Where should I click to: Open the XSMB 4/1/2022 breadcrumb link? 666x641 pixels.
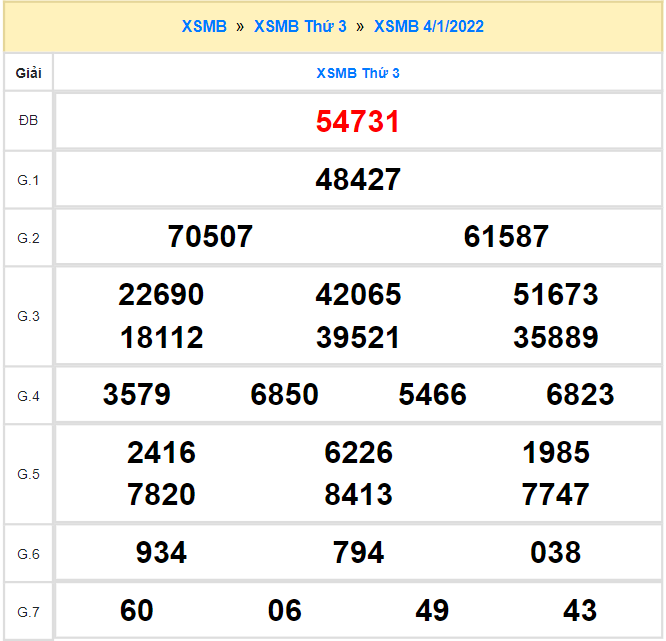click(x=428, y=27)
